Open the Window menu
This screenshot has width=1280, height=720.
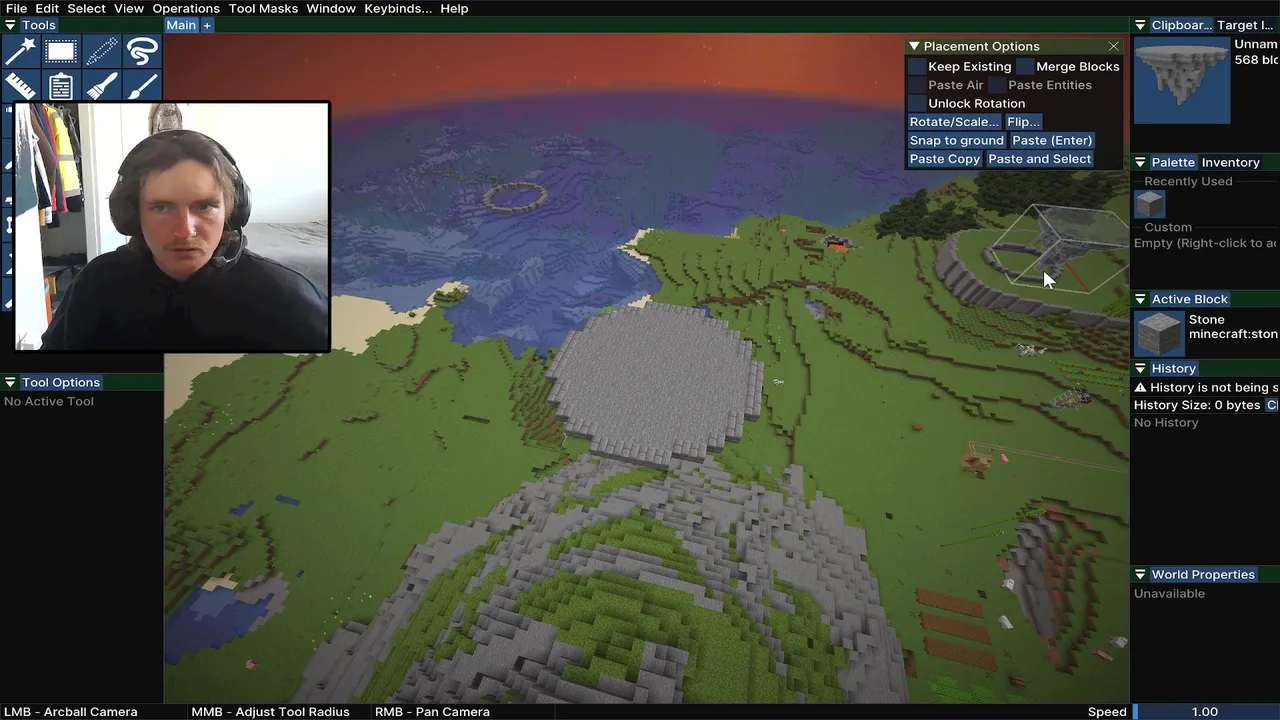[x=331, y=8]
